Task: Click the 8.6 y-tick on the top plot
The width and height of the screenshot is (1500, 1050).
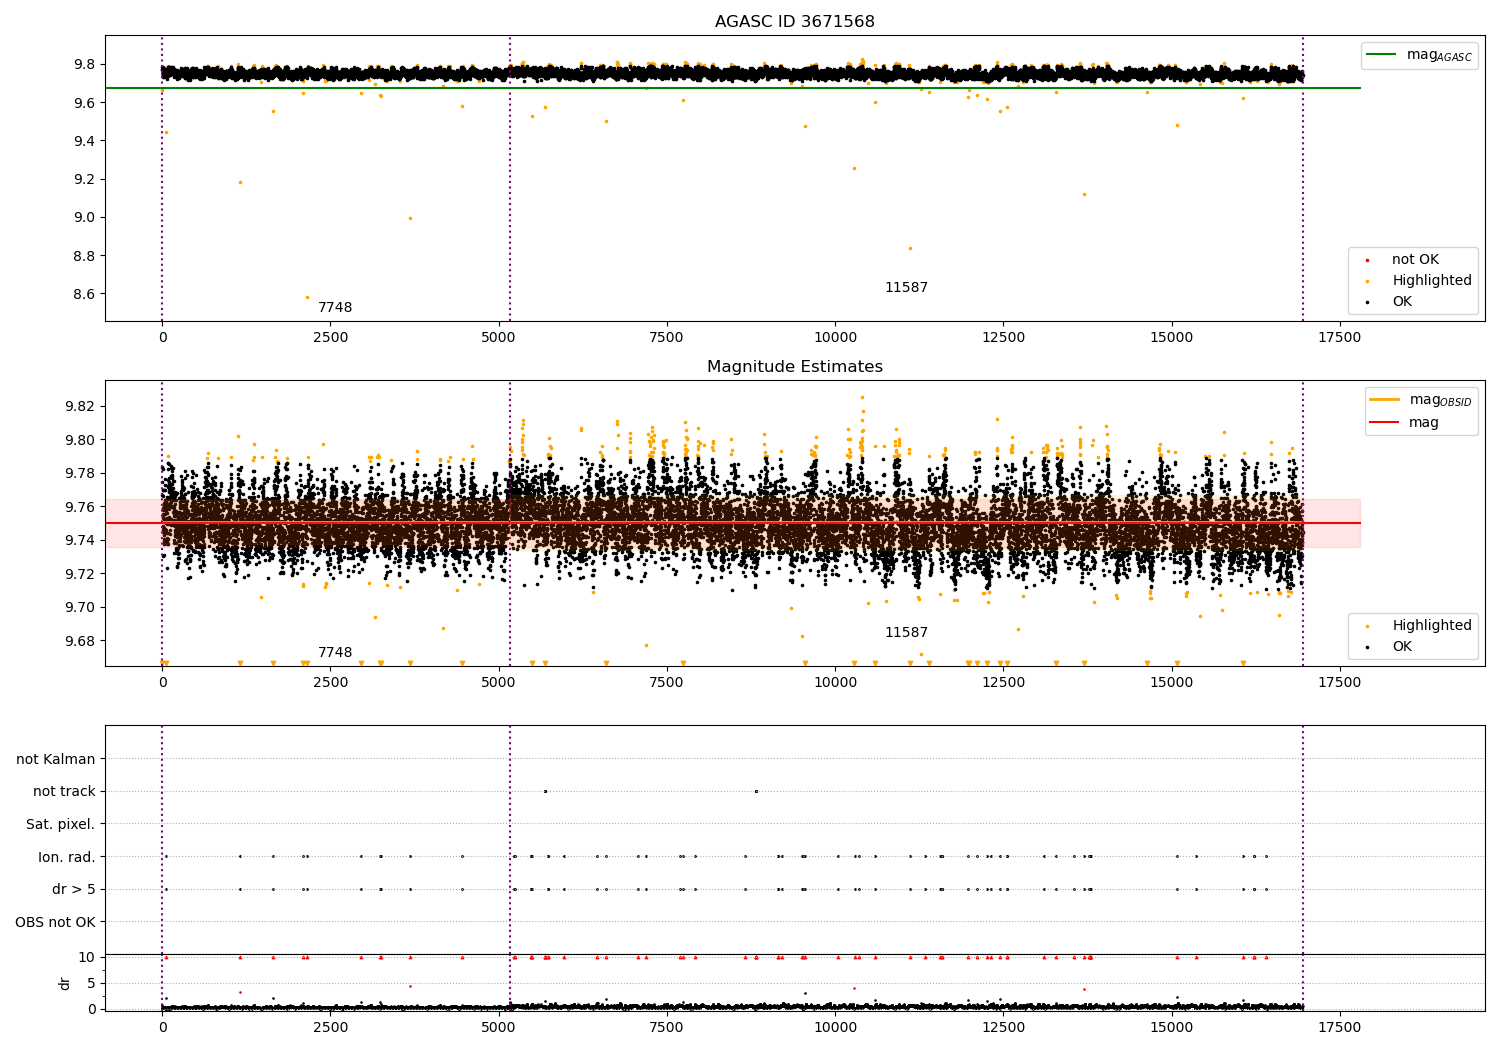Action: [84, 294]
